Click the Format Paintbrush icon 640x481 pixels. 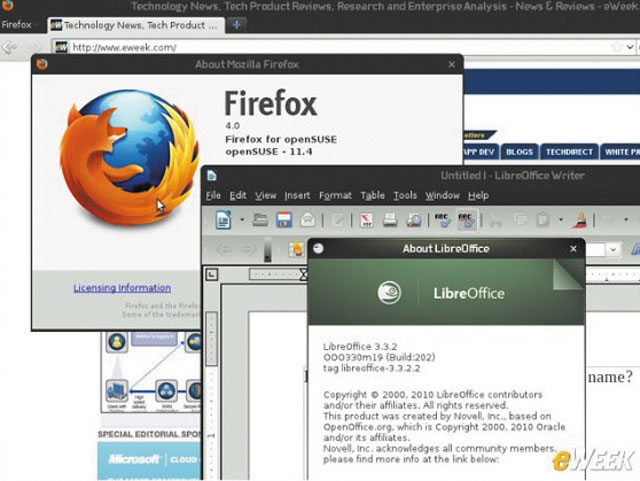579,220
